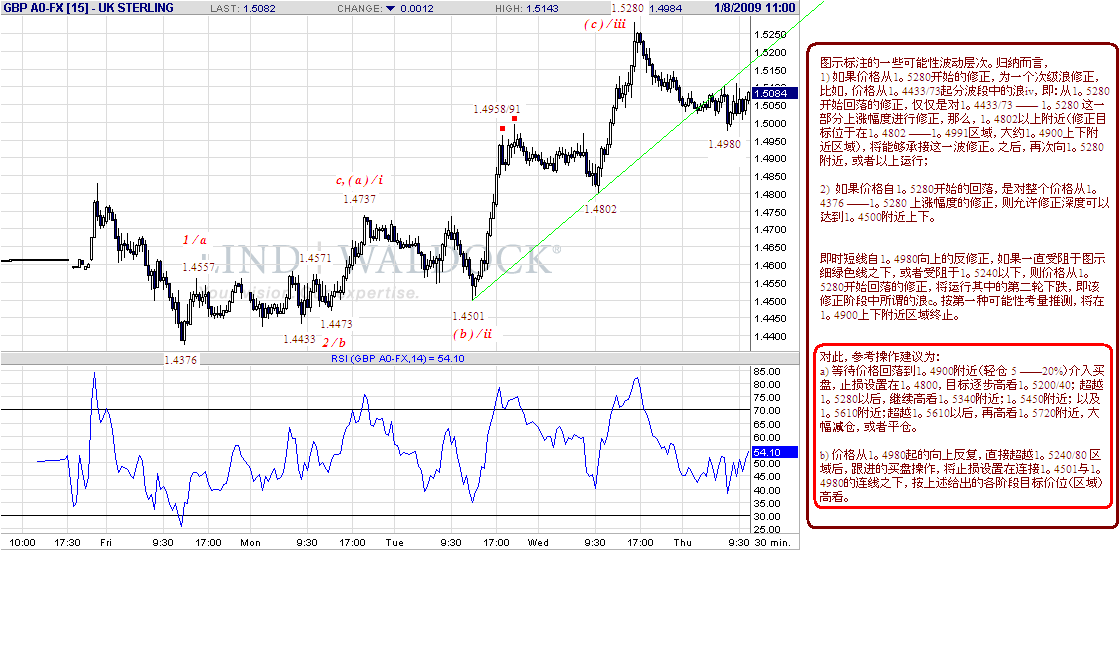Screen dimensions: 1120x670
Task: Click the 1.4802 annotation under the candles
Action: [x=600, y=209]
